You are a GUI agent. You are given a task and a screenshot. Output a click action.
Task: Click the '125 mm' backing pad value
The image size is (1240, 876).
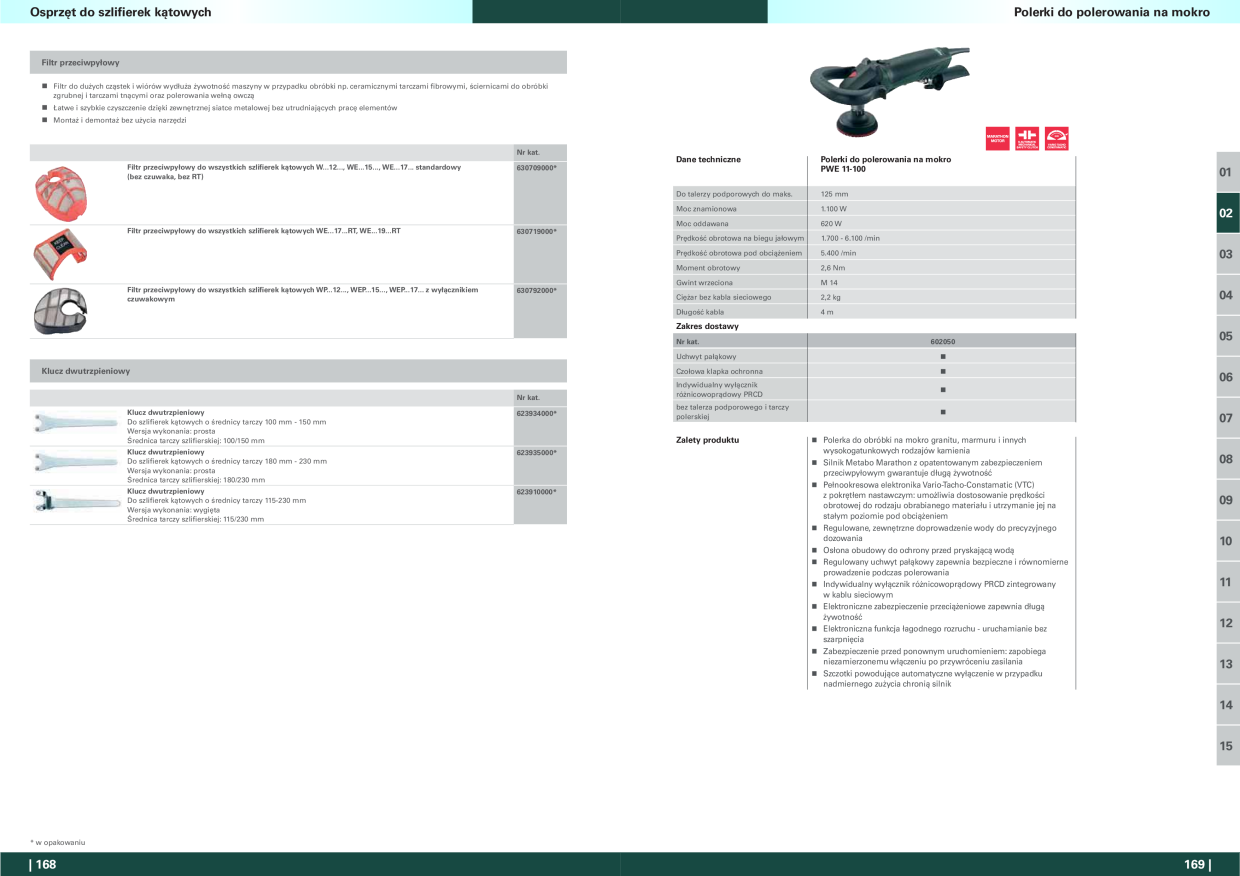point(834,194)
